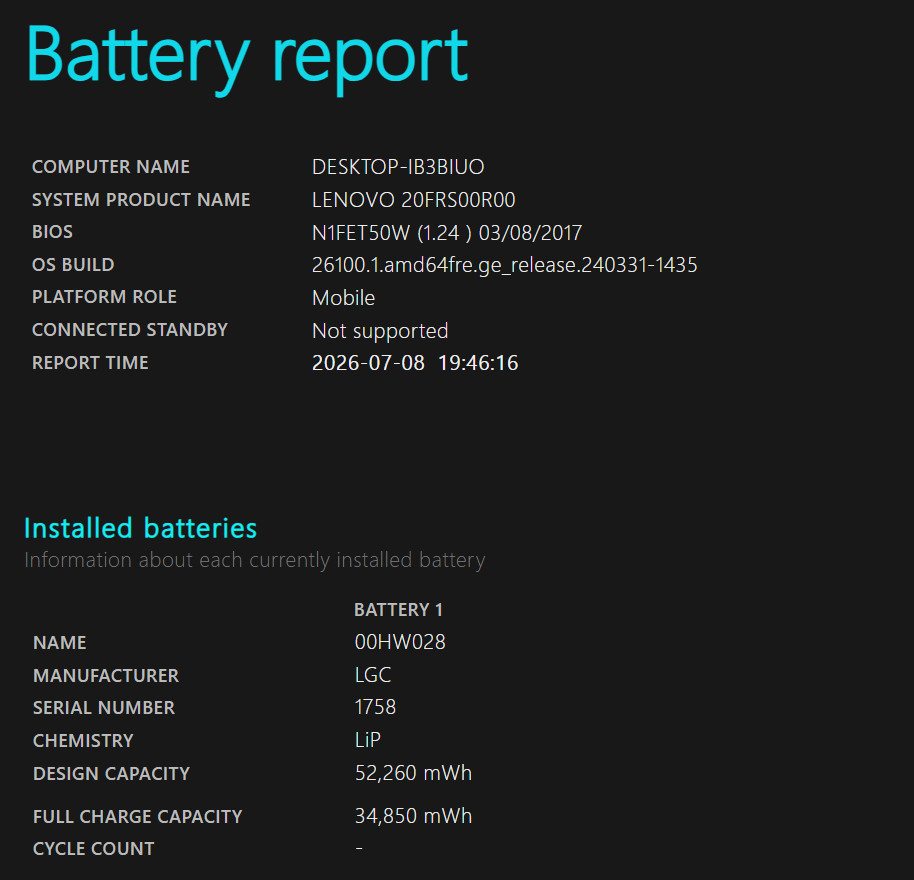Select the LENOVO 20FRS00R00 value
Viewport: 914px width, 880px height.
coord(414,200)
